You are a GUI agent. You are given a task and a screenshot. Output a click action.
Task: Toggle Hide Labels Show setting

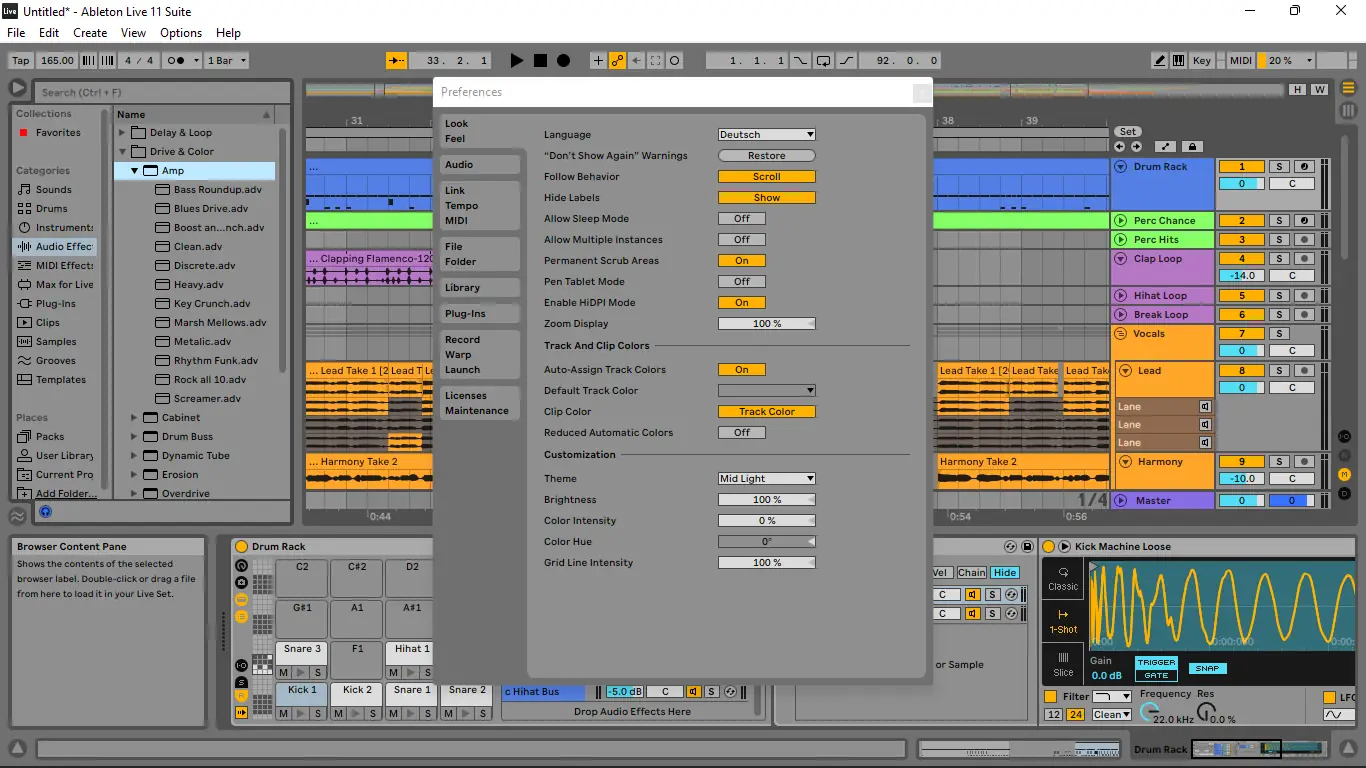(767, 198)
